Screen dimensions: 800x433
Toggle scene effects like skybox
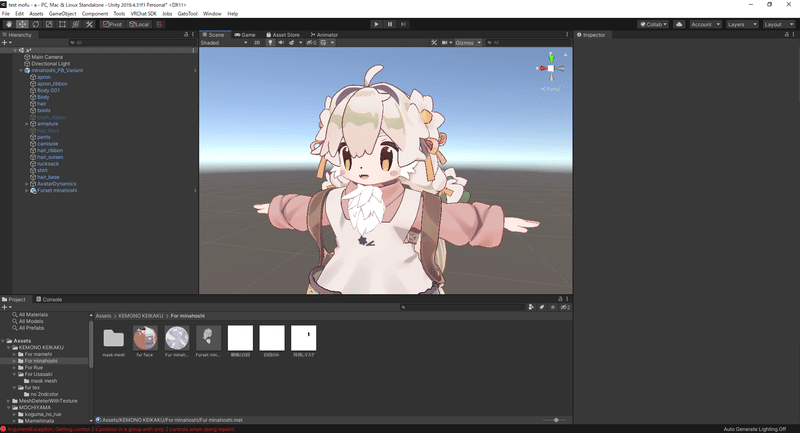pos(292,43)
